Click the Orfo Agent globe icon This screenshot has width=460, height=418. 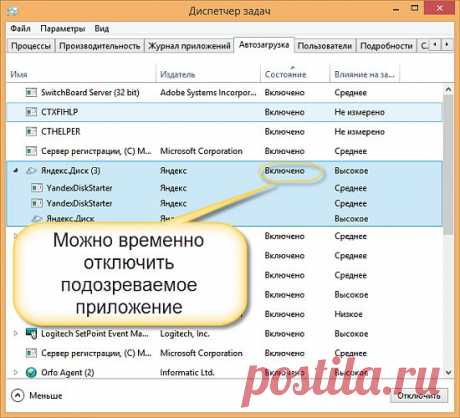pyautogui.click(x=31, y=372)
